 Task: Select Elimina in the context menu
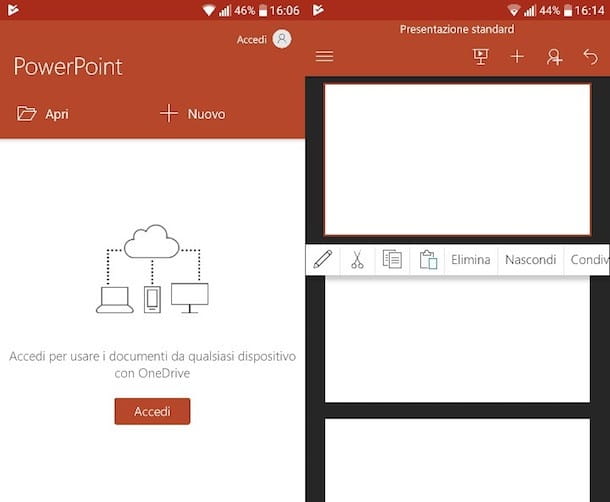coord(470,260)
